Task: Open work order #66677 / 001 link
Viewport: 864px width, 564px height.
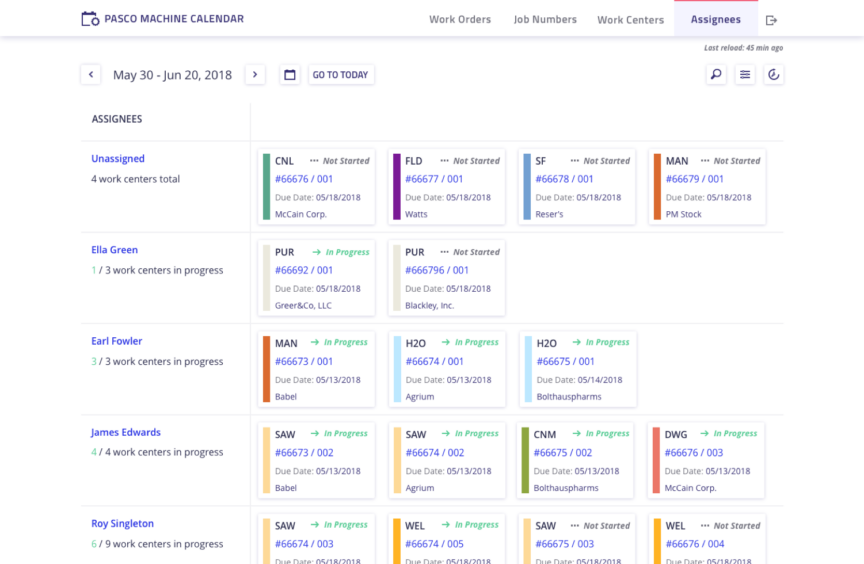Action: (434, 179)
